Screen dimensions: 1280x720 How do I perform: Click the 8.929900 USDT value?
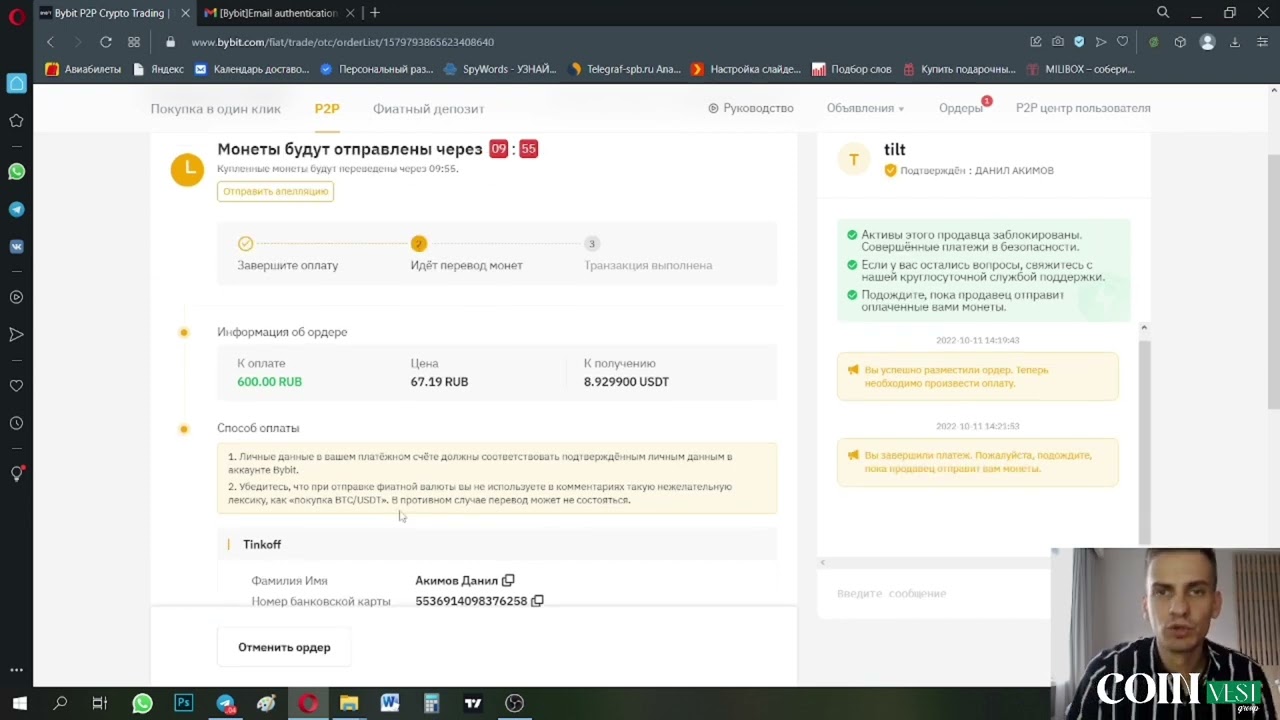pyautogui.click(x=626, y=382)
